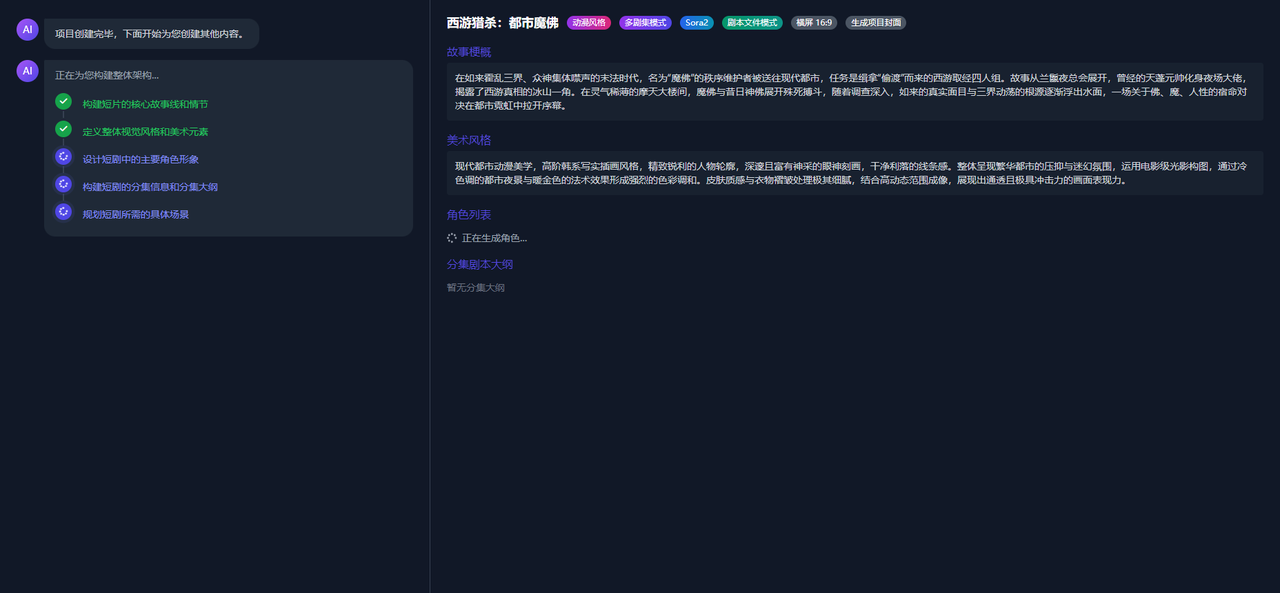Click loading spinner for 规划短剧所需的具体场景

[x=63, y=212]
